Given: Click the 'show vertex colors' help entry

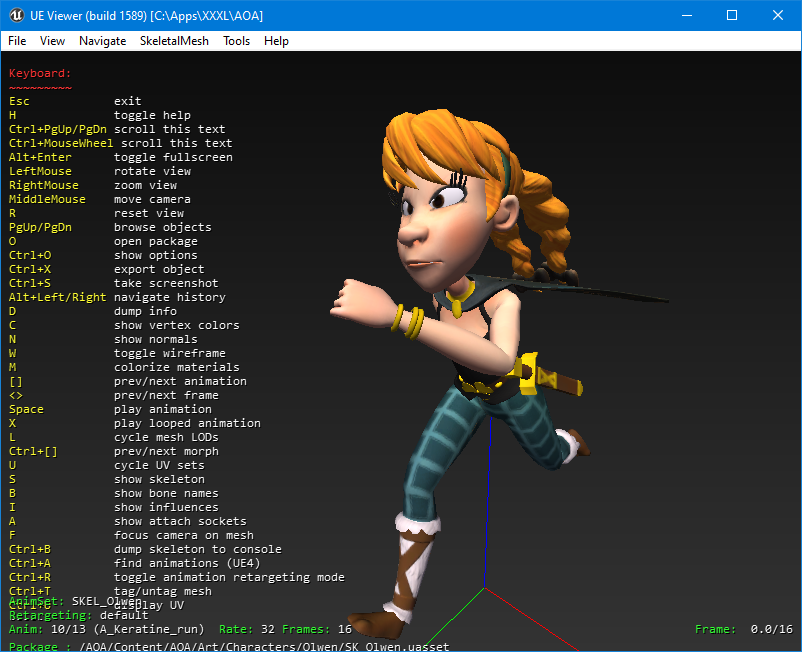Looking at the screenshot, I should click(x=176, y=325).
